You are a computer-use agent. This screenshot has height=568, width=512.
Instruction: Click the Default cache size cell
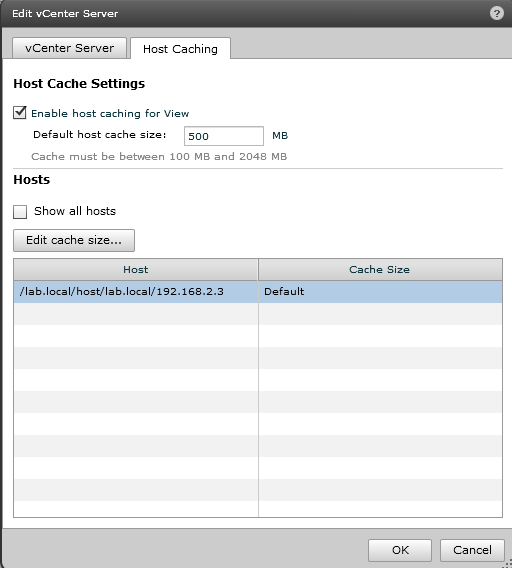[380, 292]
